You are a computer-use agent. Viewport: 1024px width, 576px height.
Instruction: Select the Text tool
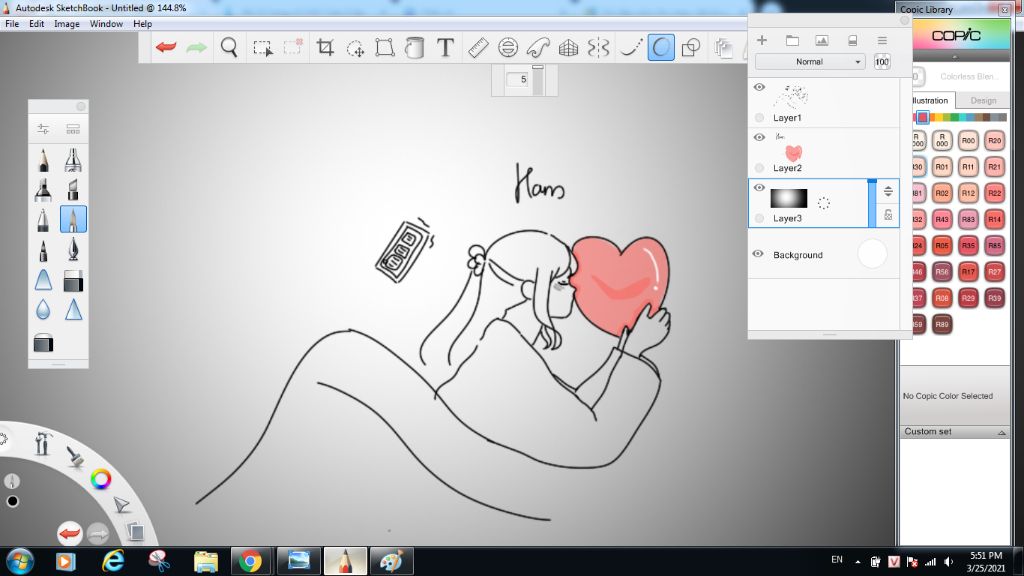coord(445,47)
